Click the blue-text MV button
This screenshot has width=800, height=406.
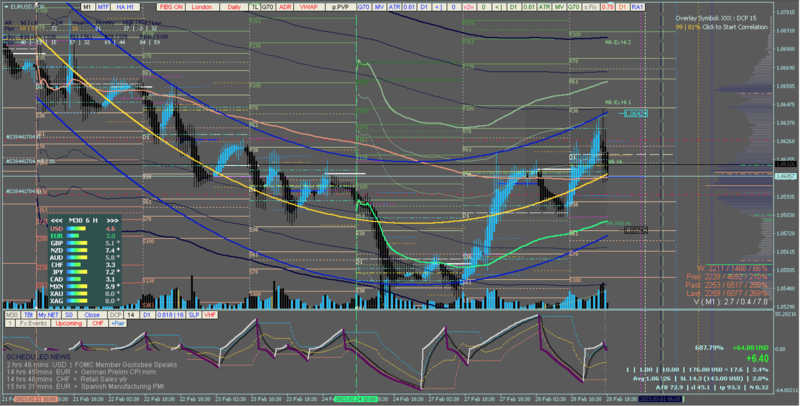379,7
